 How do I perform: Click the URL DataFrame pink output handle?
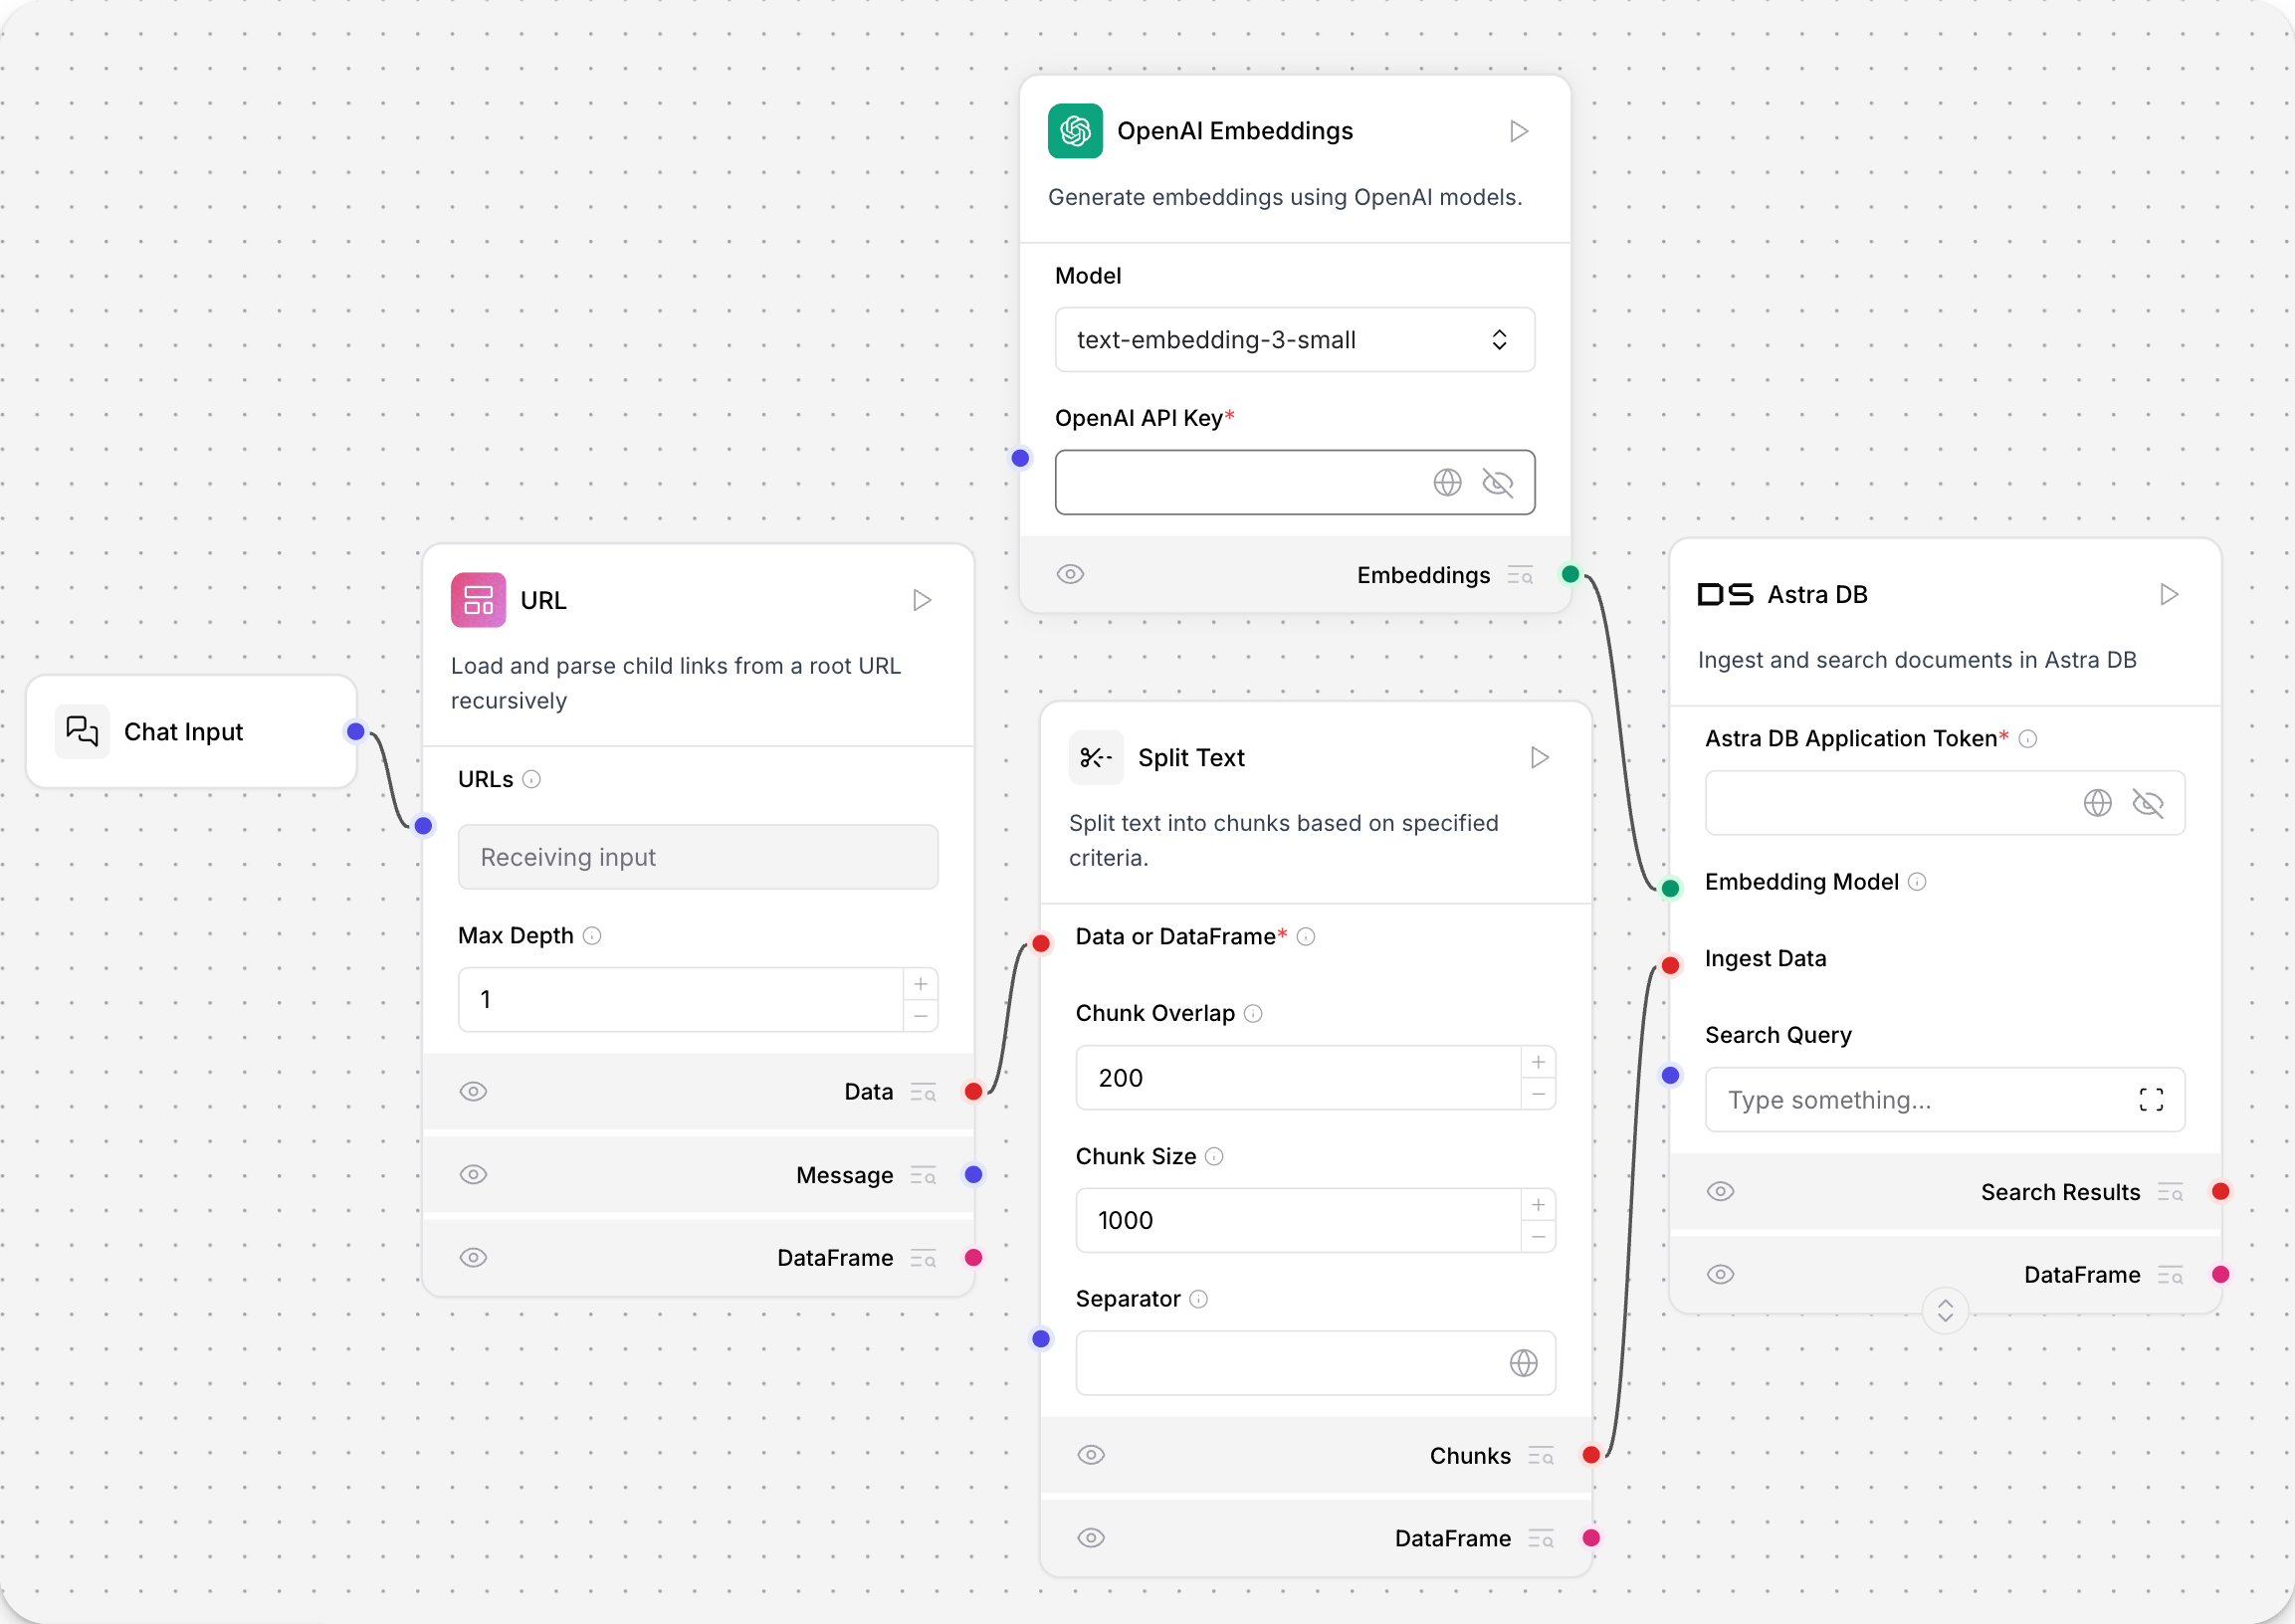click(973, 1257)
